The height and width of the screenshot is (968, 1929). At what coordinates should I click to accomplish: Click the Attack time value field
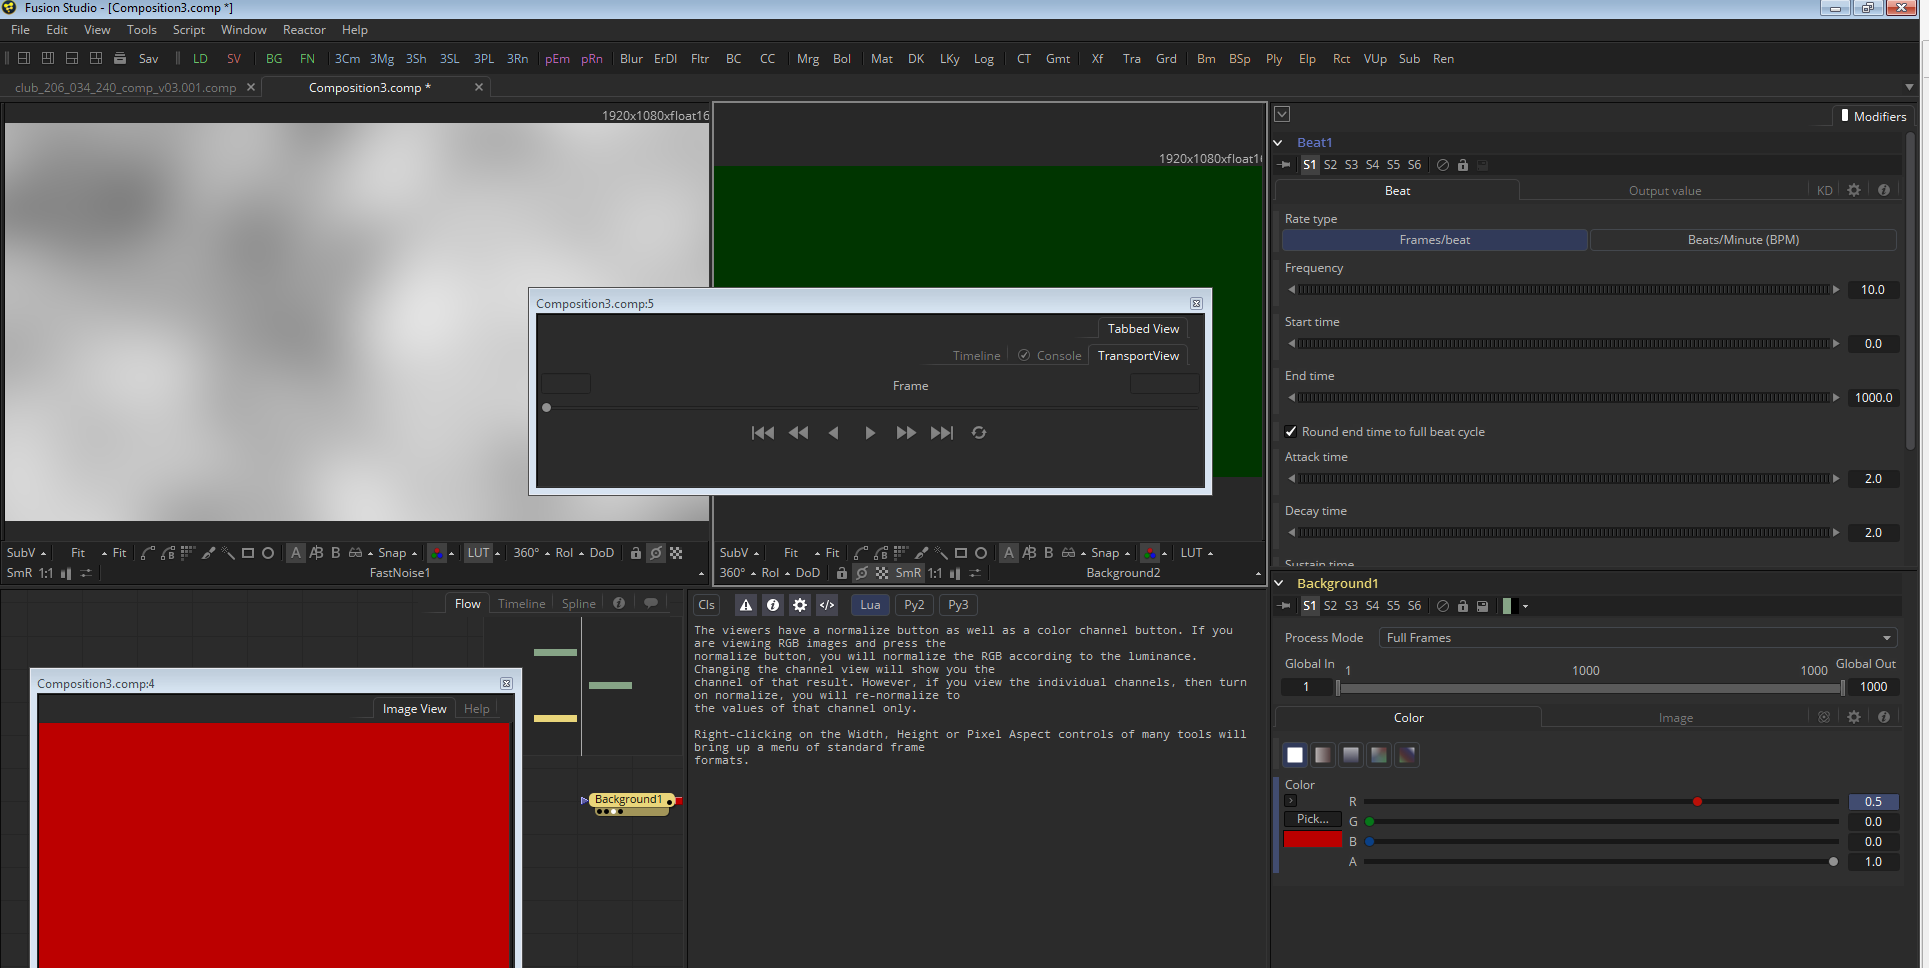pos(1873,479)
